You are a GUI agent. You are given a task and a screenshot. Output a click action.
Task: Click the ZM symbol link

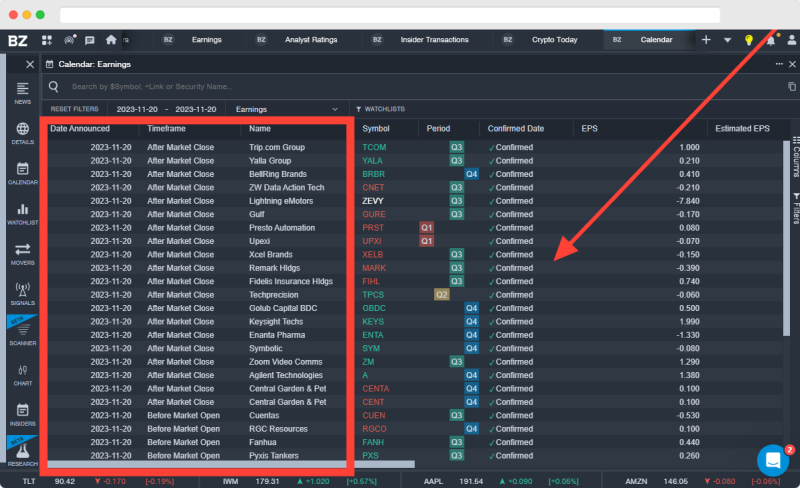pyautogui.click(x=368, y=362)
